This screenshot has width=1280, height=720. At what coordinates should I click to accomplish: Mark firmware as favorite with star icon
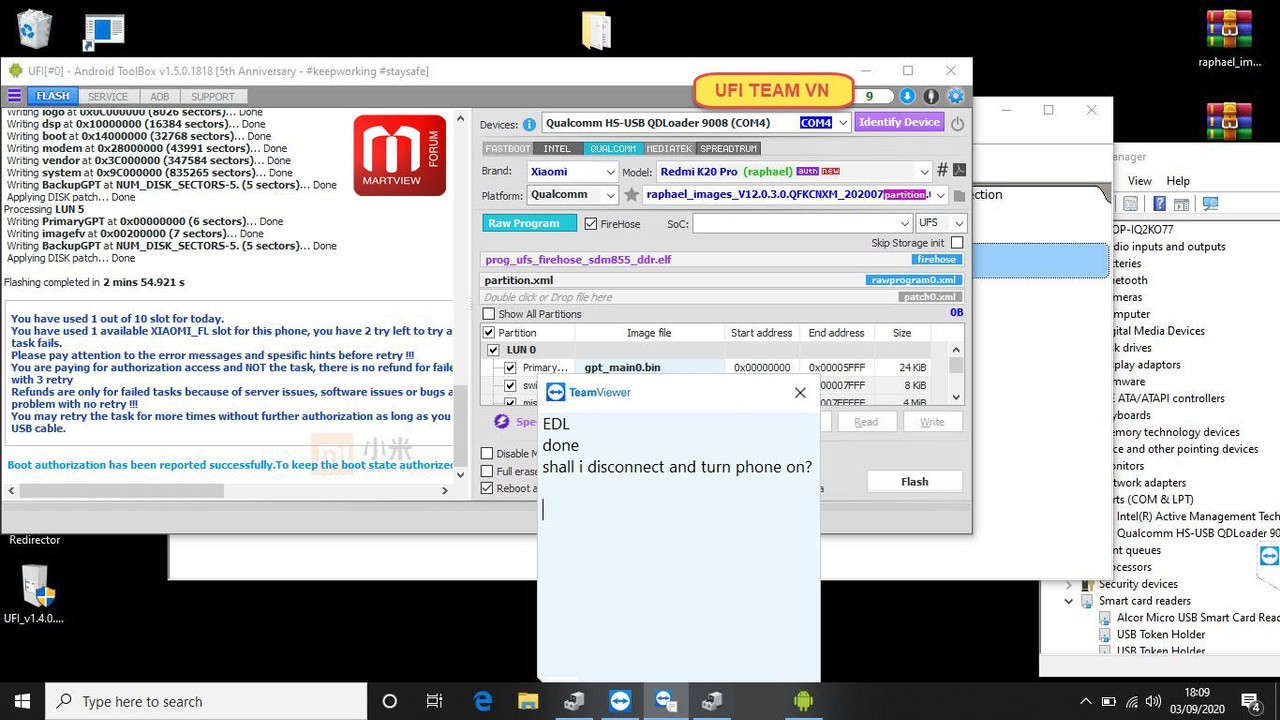[631, 195]
